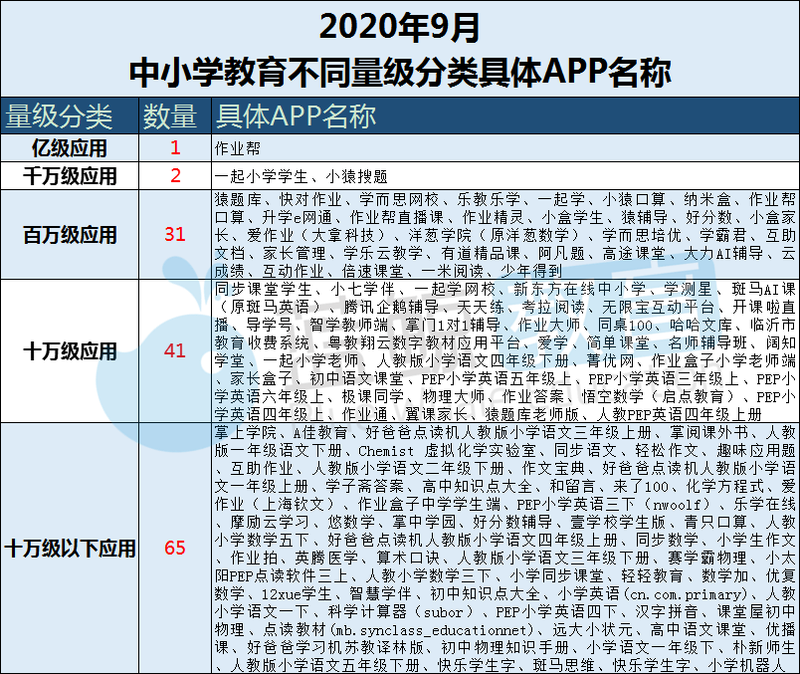Click the count "65" in the 十万级以下应用 row

pos(175,548)
